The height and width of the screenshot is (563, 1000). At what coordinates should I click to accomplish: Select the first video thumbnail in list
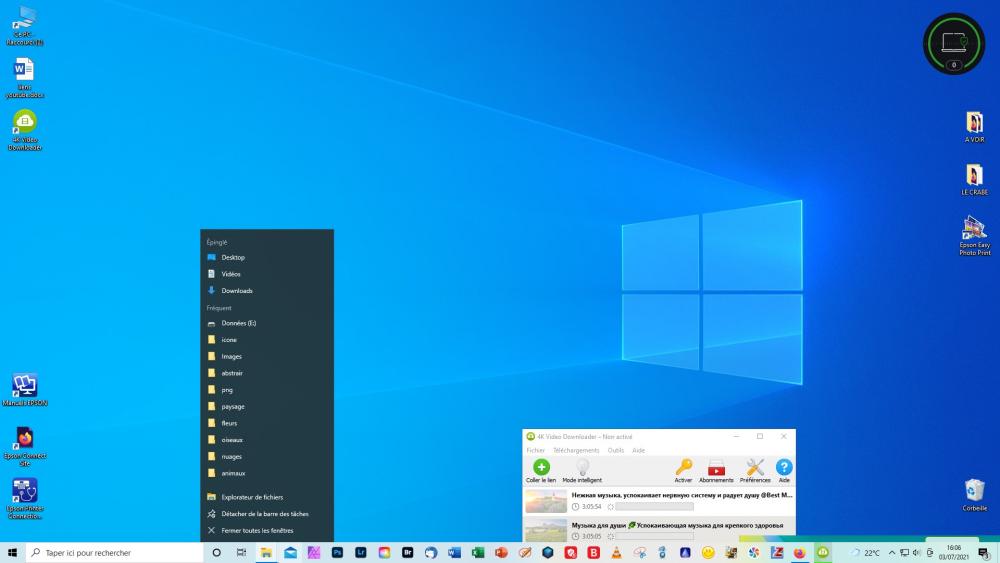pyautogui.click(x=546, y=500)
